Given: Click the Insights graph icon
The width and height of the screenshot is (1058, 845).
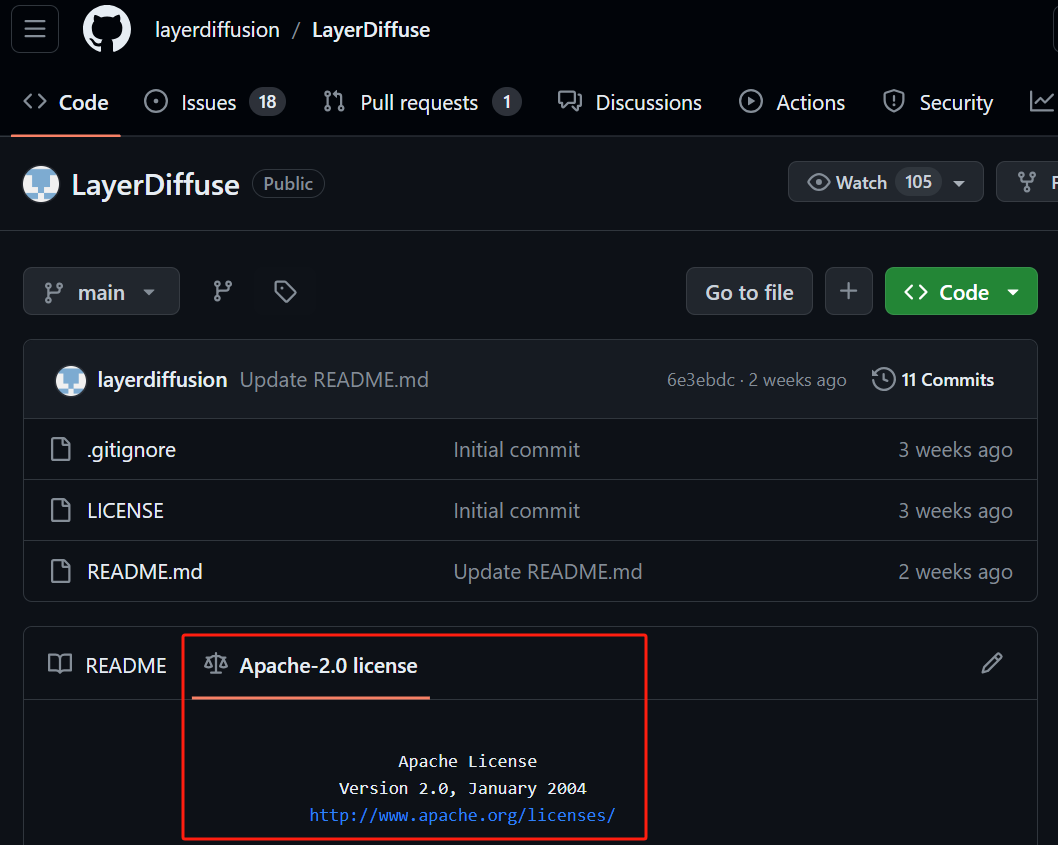Looking at the screenshot, I should (1041, 102).
